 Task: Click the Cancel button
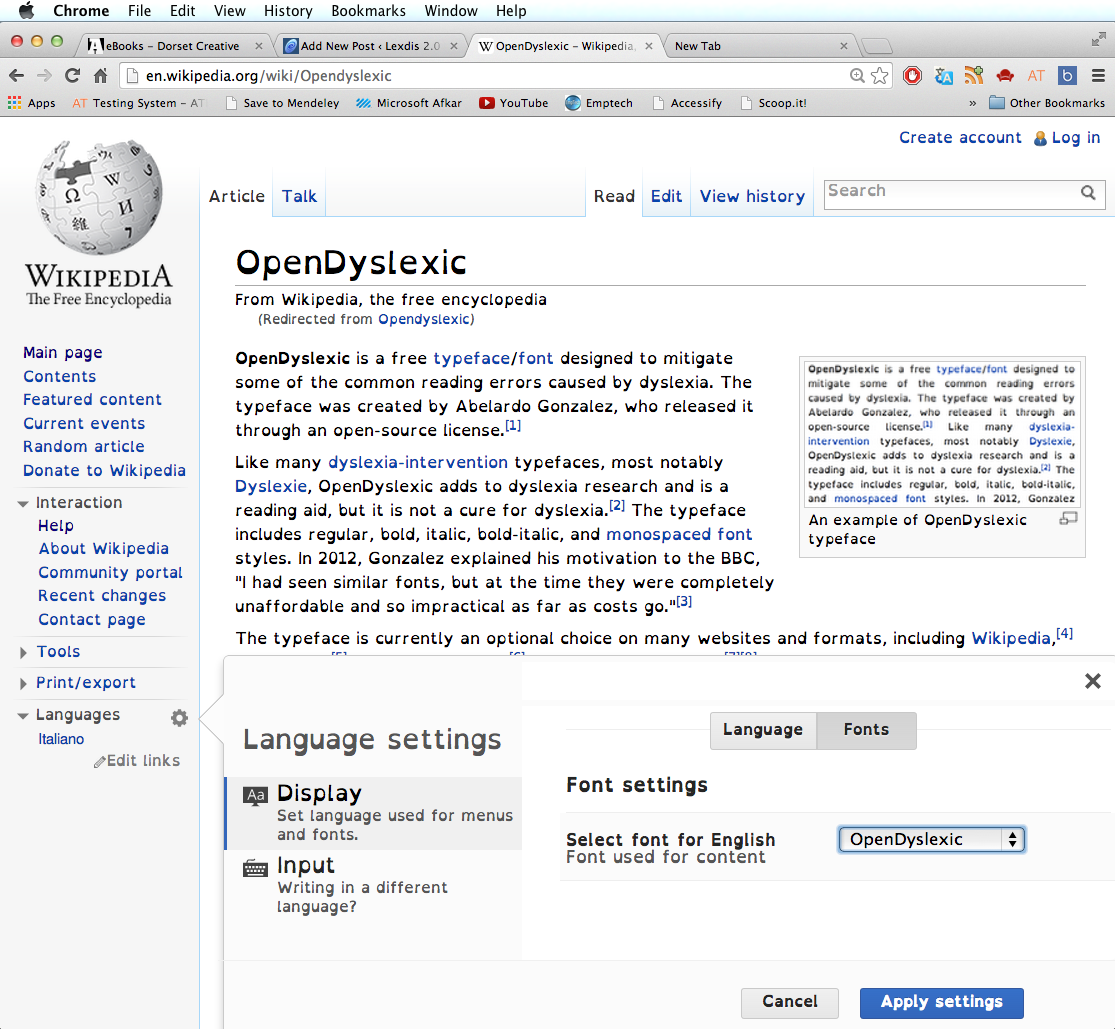pos(789,1003)
